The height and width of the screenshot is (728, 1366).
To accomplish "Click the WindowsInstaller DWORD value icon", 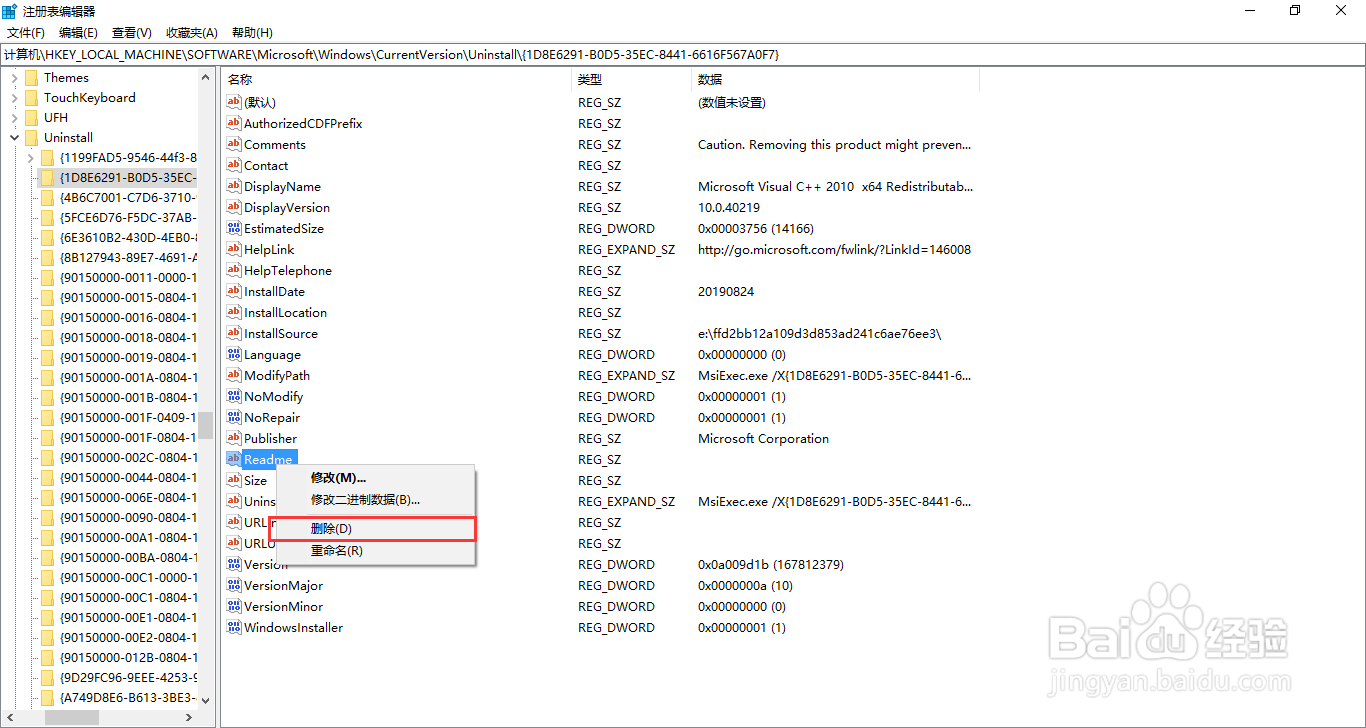I will [234, 627].
